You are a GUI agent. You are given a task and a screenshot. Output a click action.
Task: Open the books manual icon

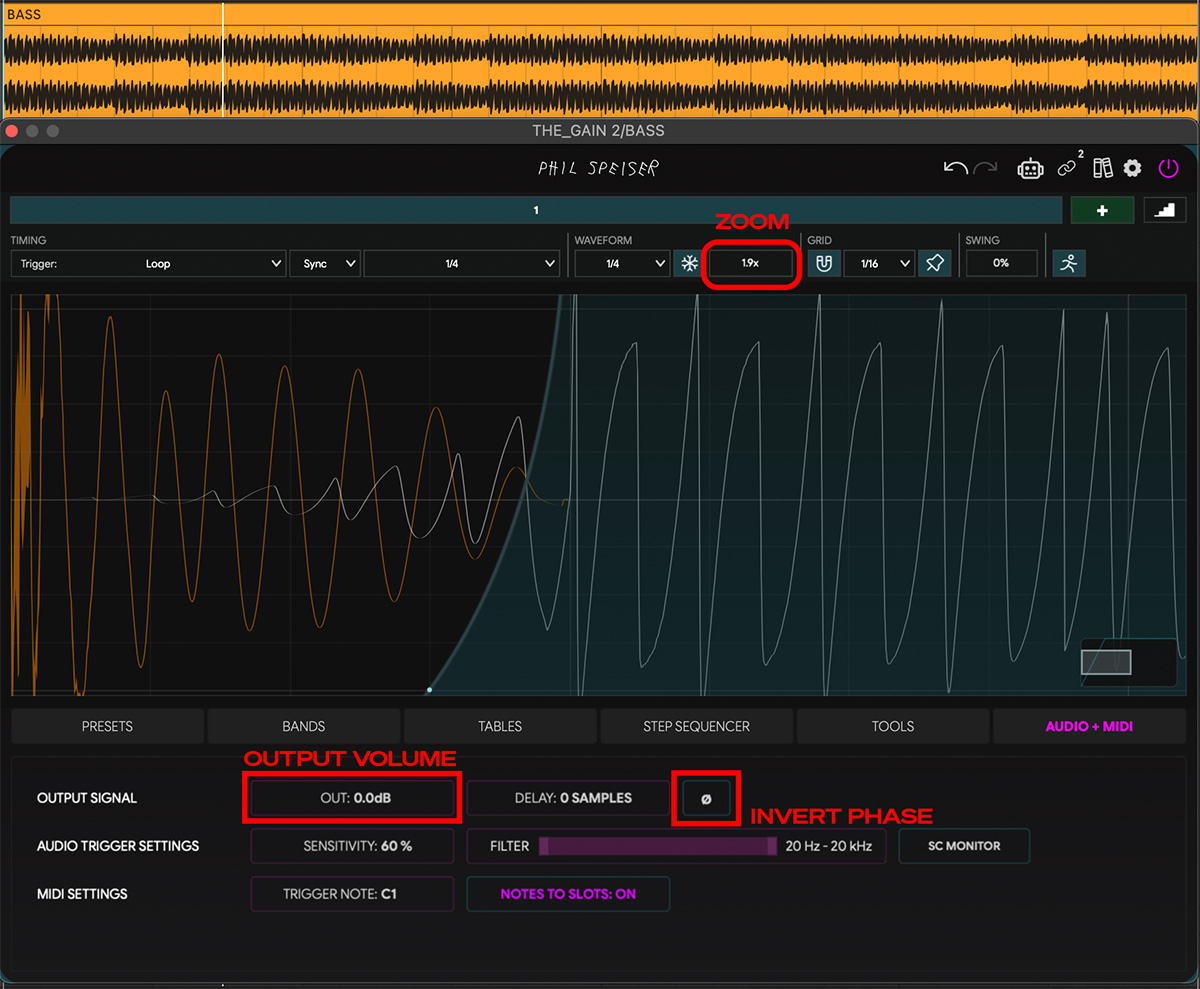pos(1102,168)
